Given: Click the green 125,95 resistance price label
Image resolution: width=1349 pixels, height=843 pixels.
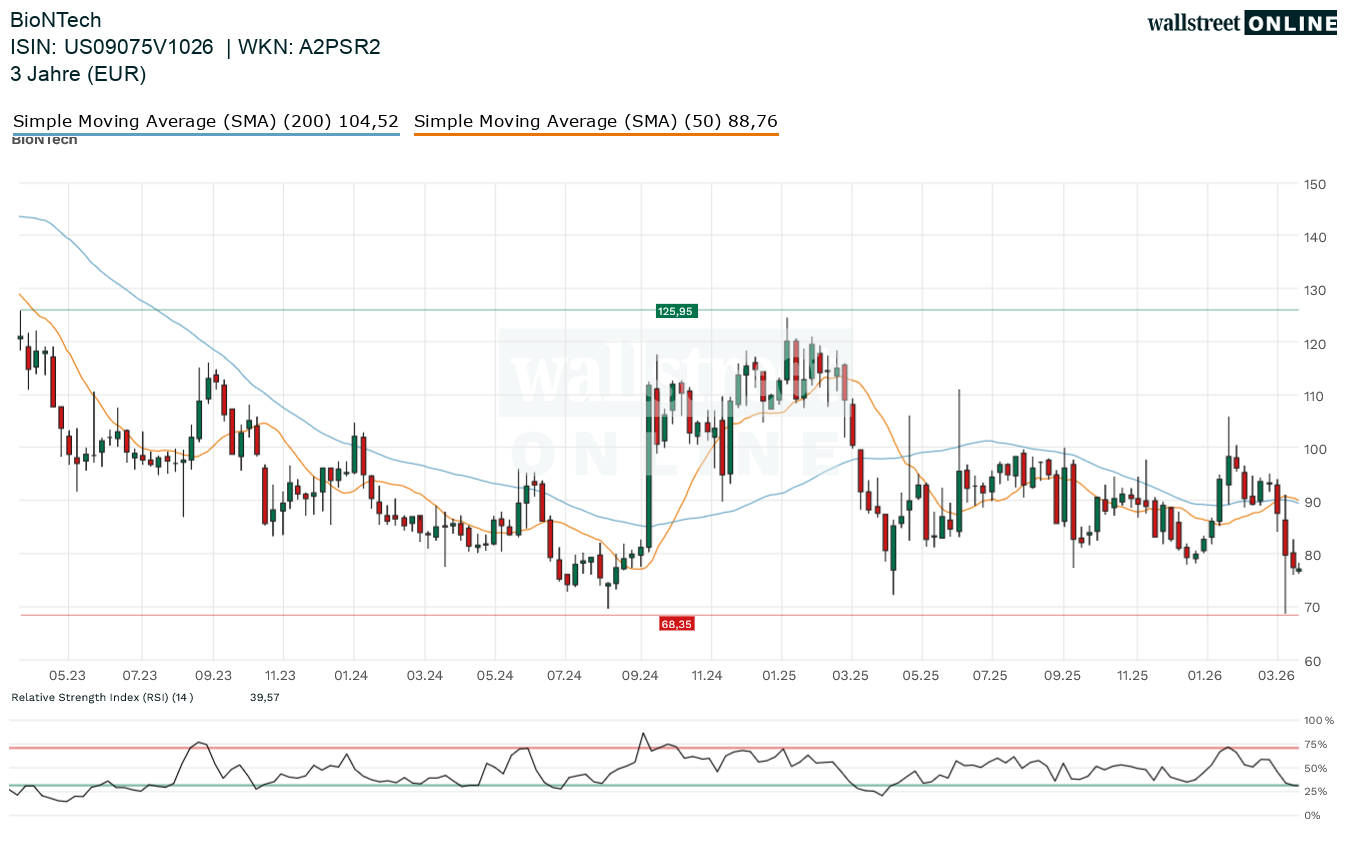Looking at the screenshot, I should [675, 311].
